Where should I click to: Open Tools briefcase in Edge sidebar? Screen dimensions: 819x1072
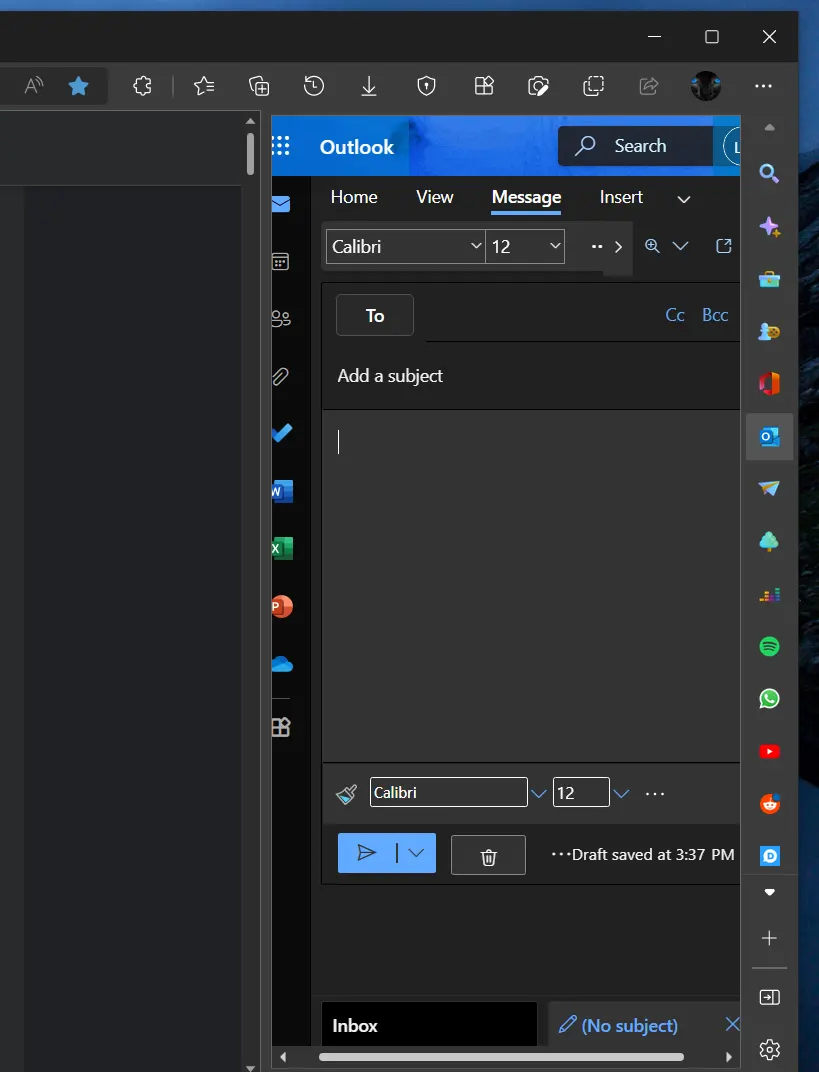pos(769,279)
